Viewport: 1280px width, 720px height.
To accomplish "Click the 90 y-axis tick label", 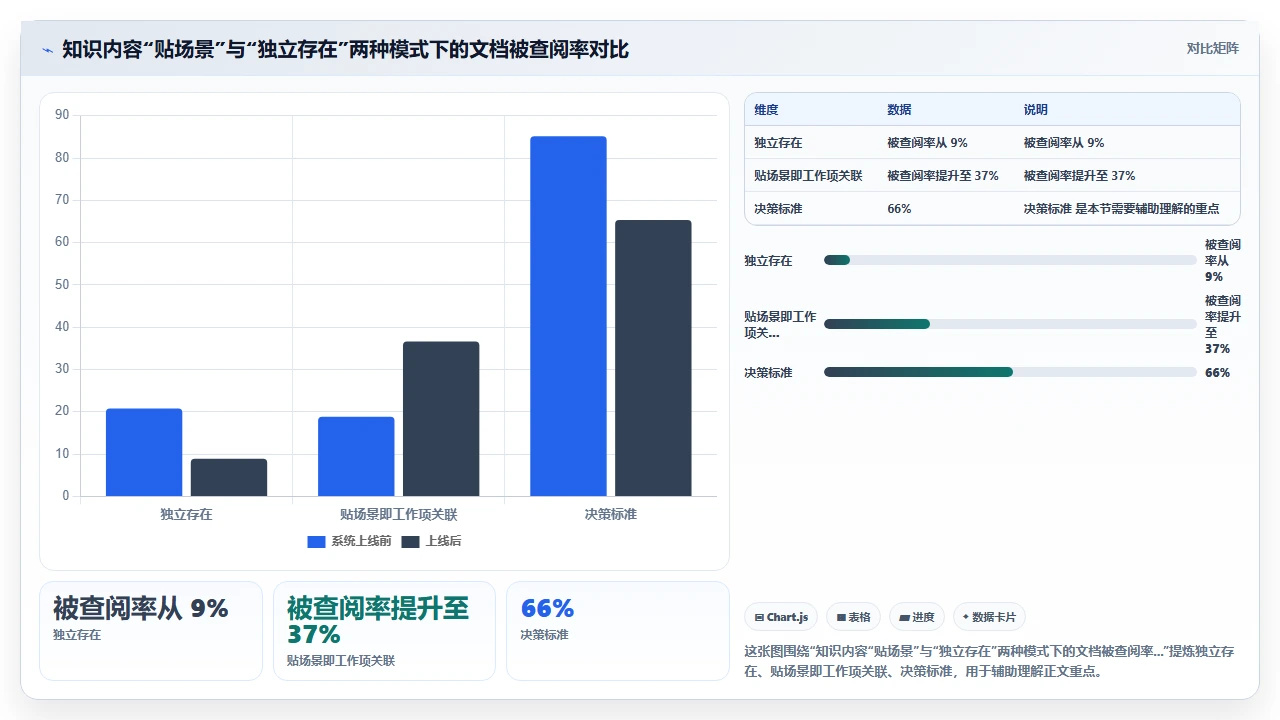I will pos(62,115).
